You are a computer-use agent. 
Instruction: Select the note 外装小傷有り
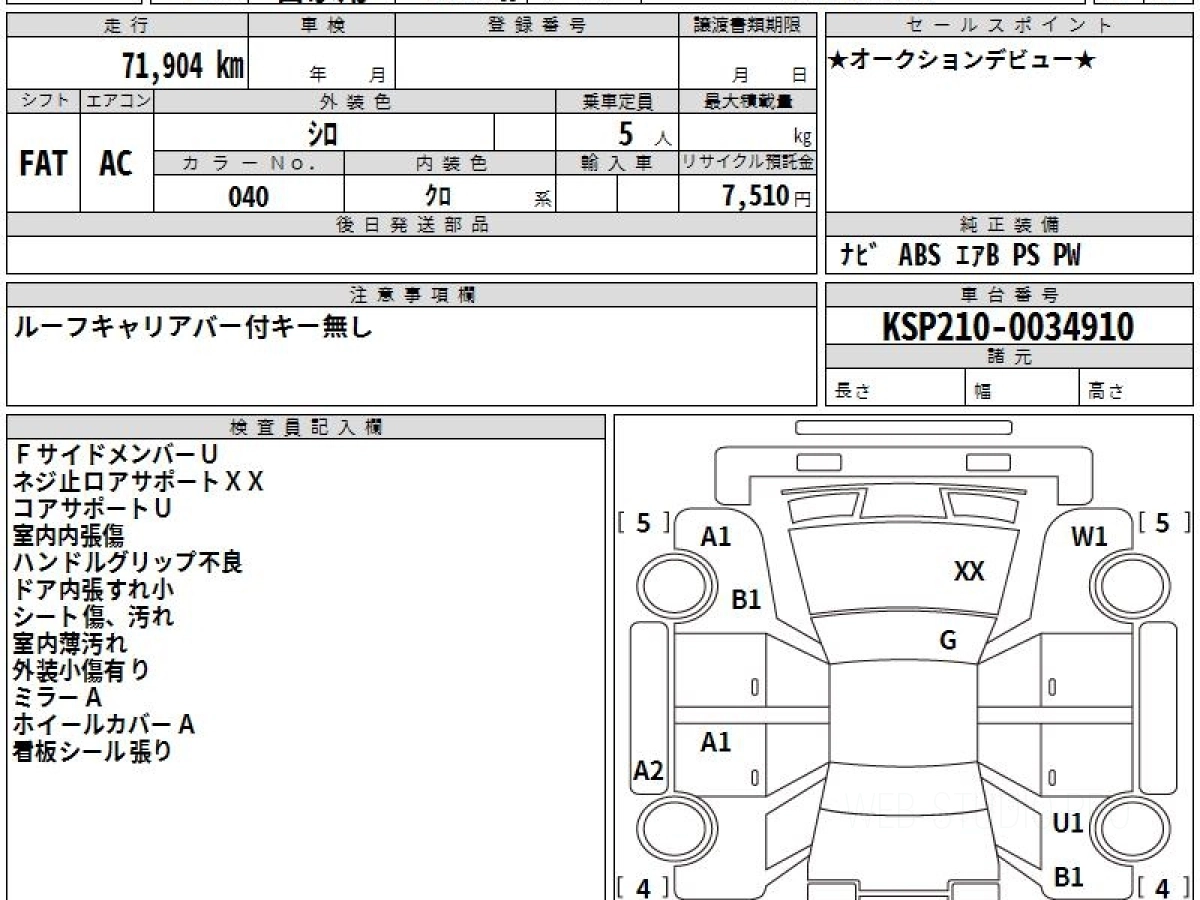81,671
